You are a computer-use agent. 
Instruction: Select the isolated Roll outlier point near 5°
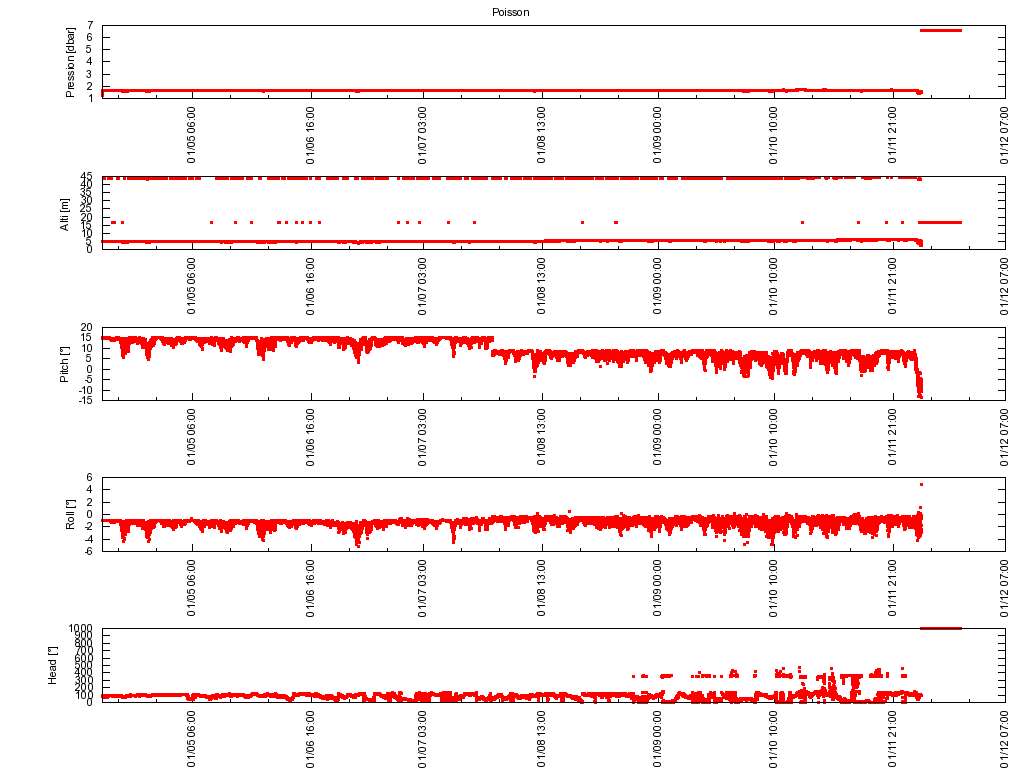921,485
